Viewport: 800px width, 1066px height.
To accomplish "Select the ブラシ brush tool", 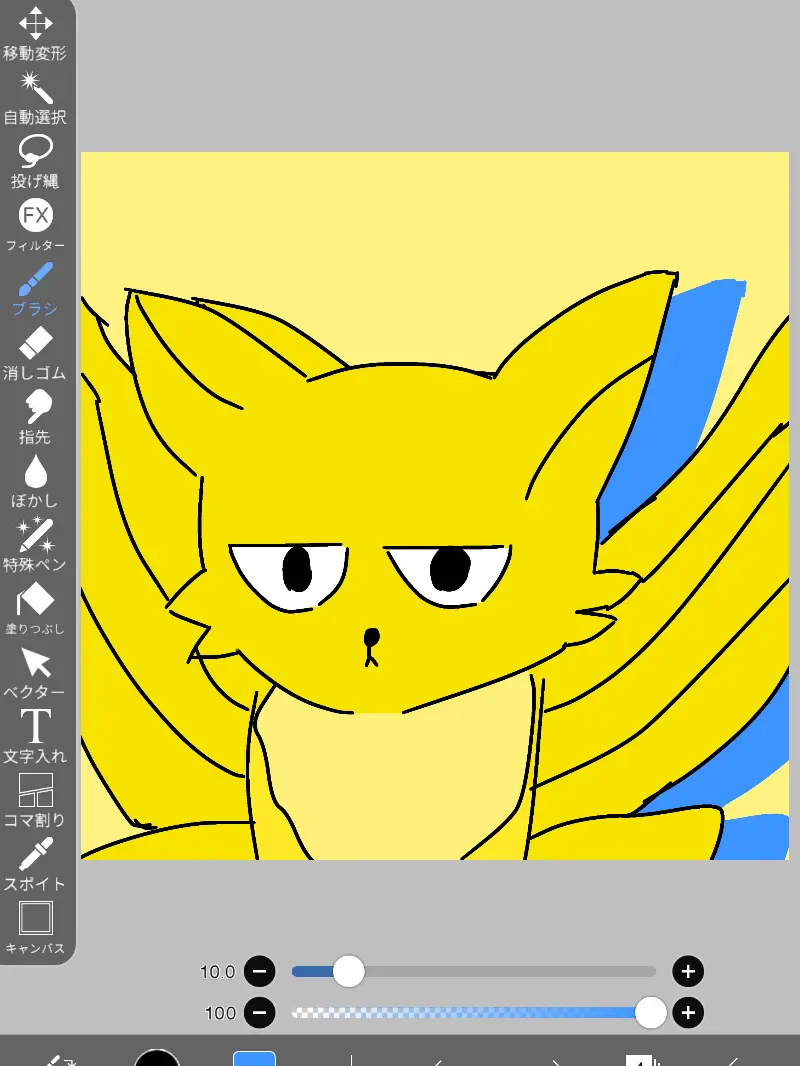I will tap(35, 290).
